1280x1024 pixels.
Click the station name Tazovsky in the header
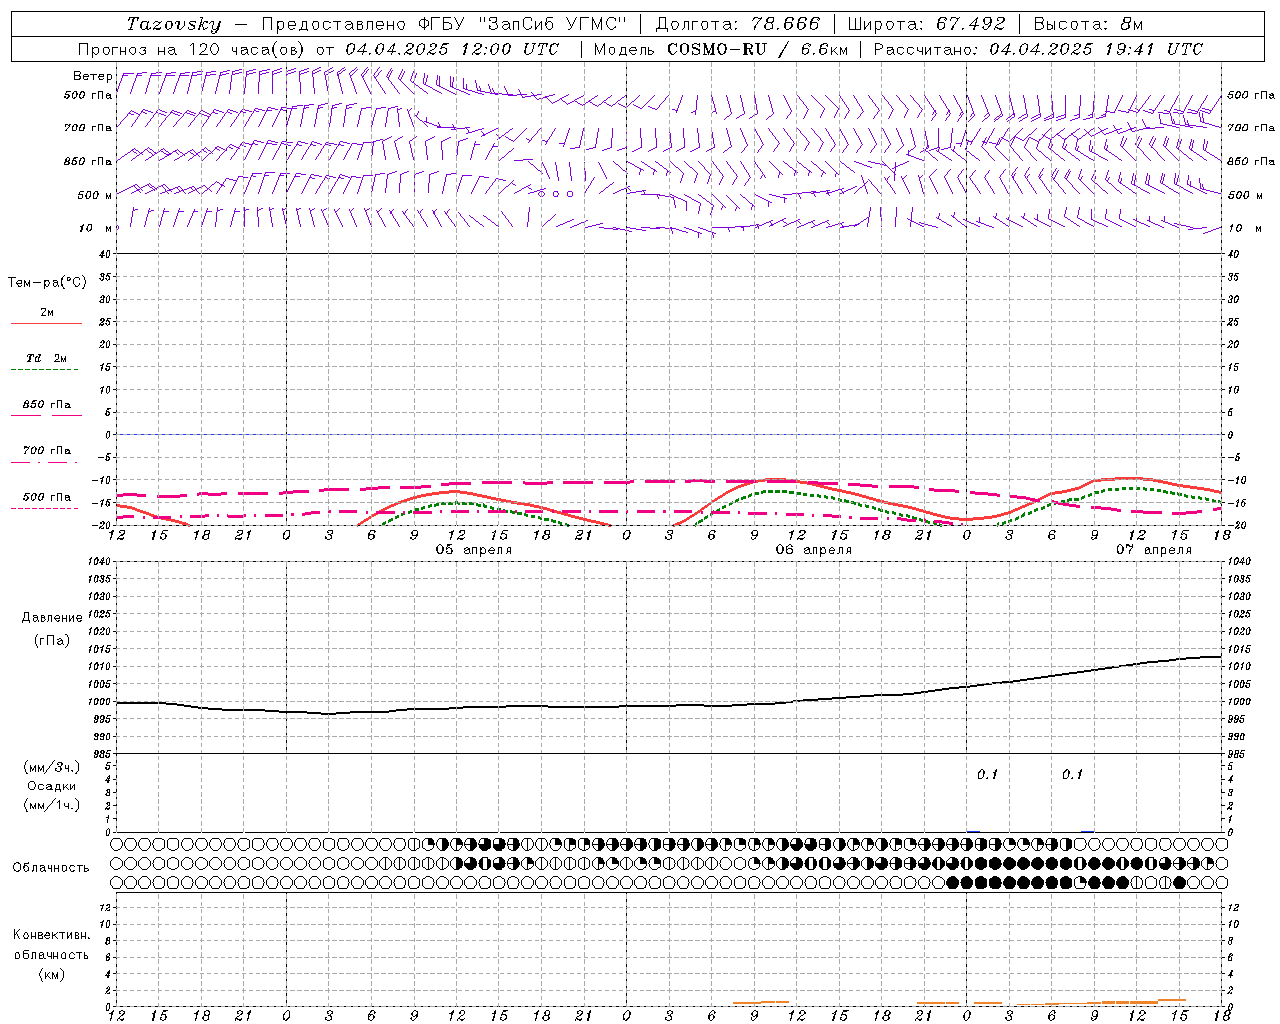(174, 24)
